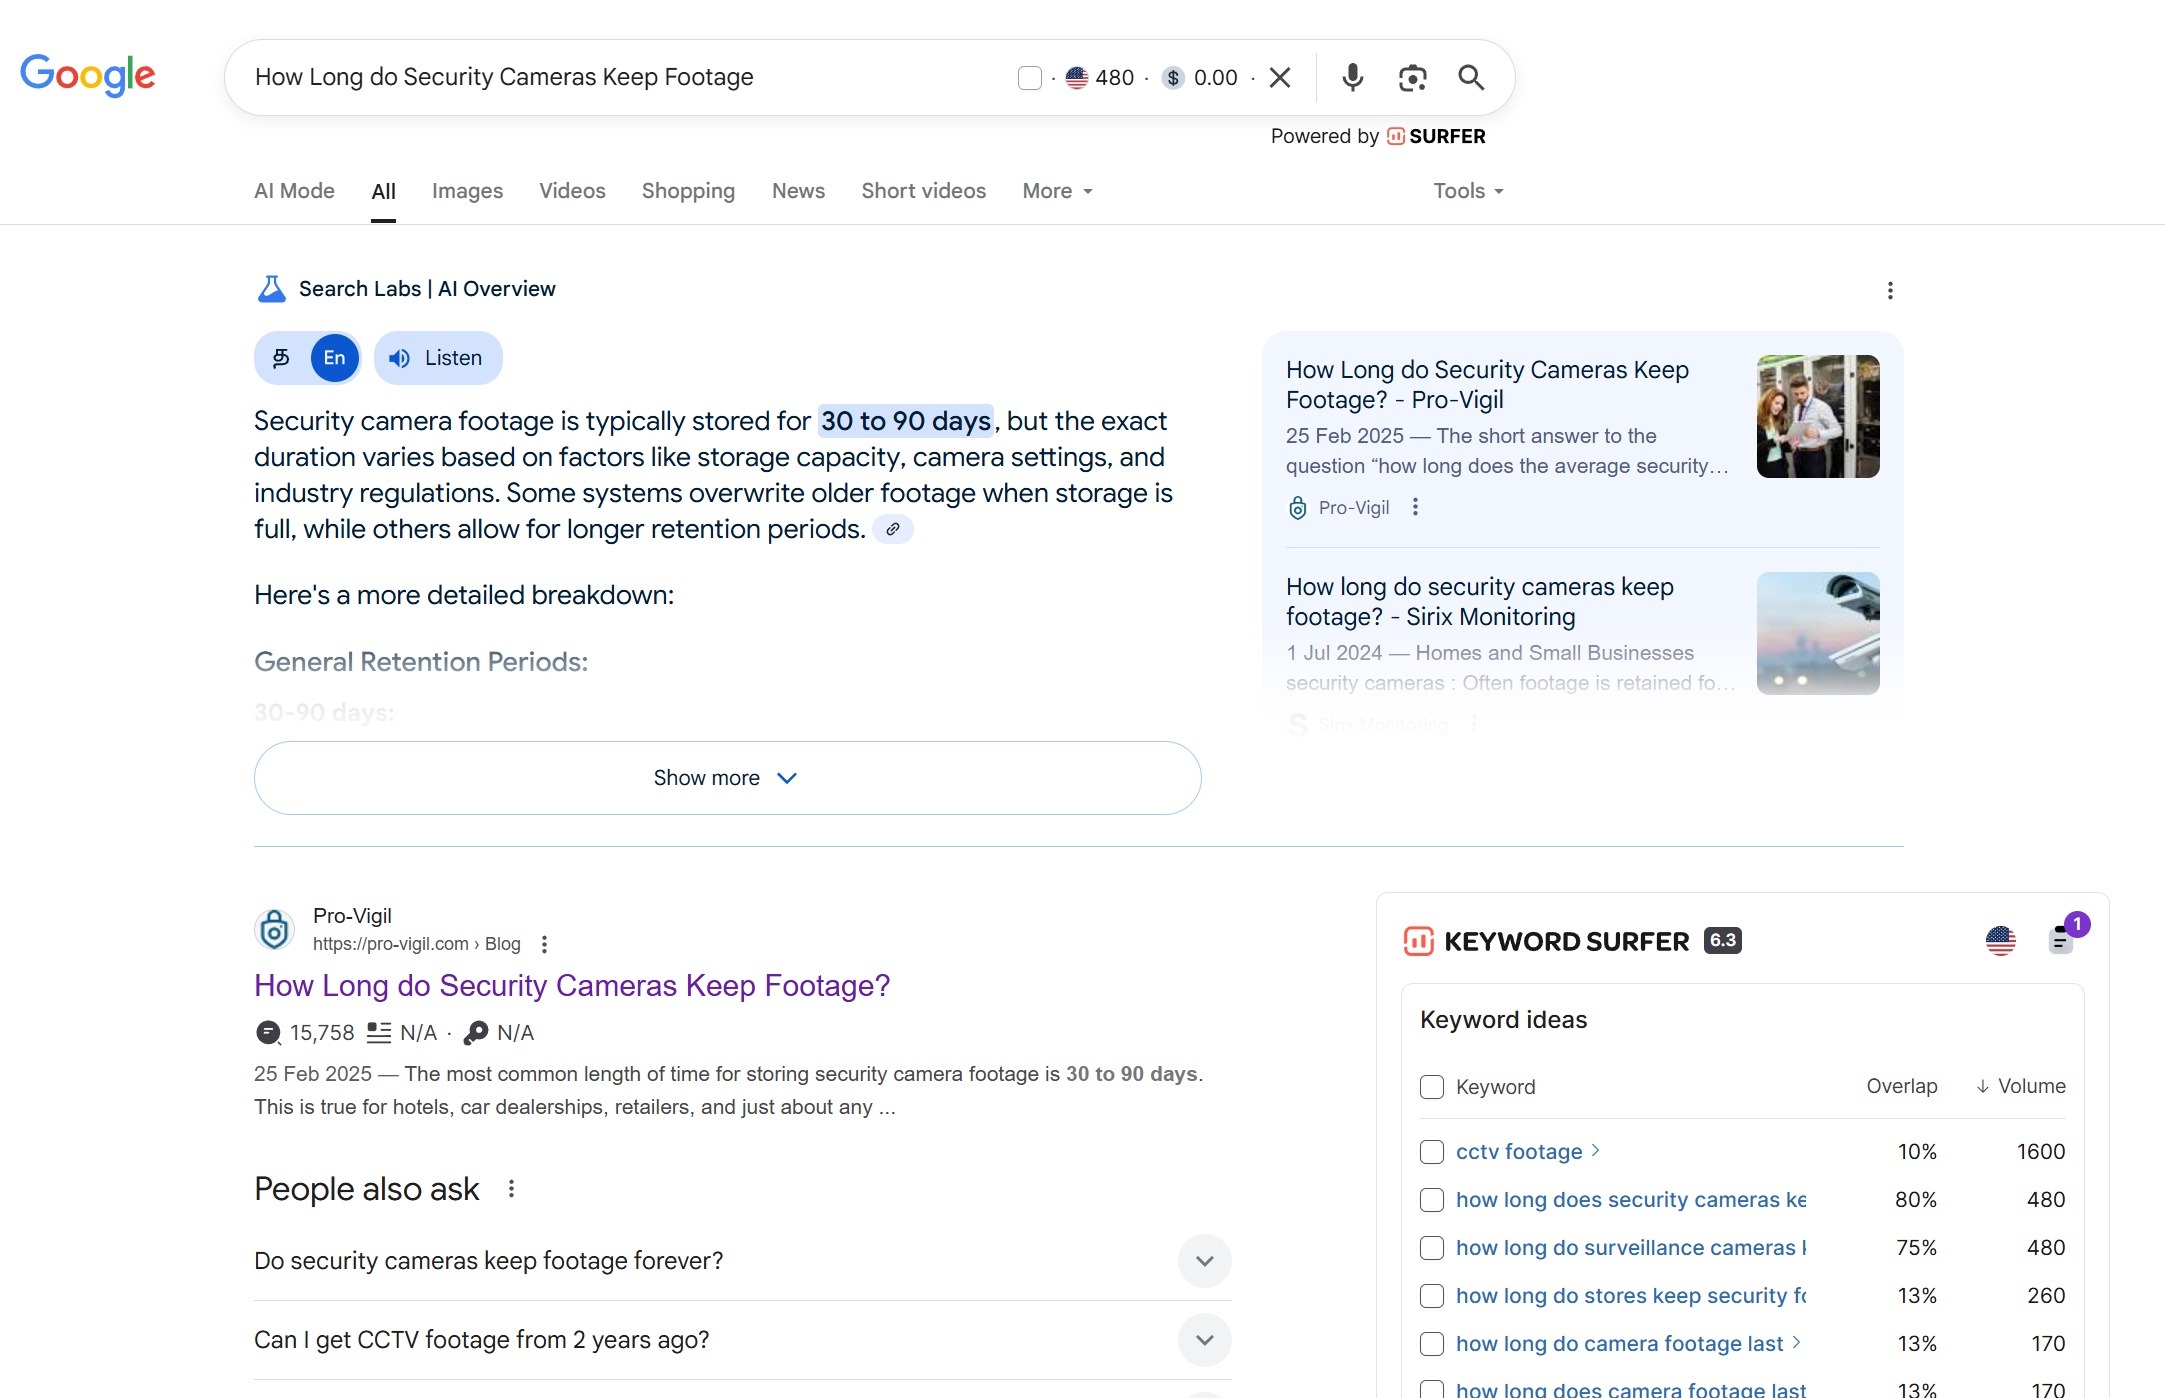Expand 'Do security cameras keep footage forever?'
2165x1398 pixels.
click(x=1204, y=1261)
